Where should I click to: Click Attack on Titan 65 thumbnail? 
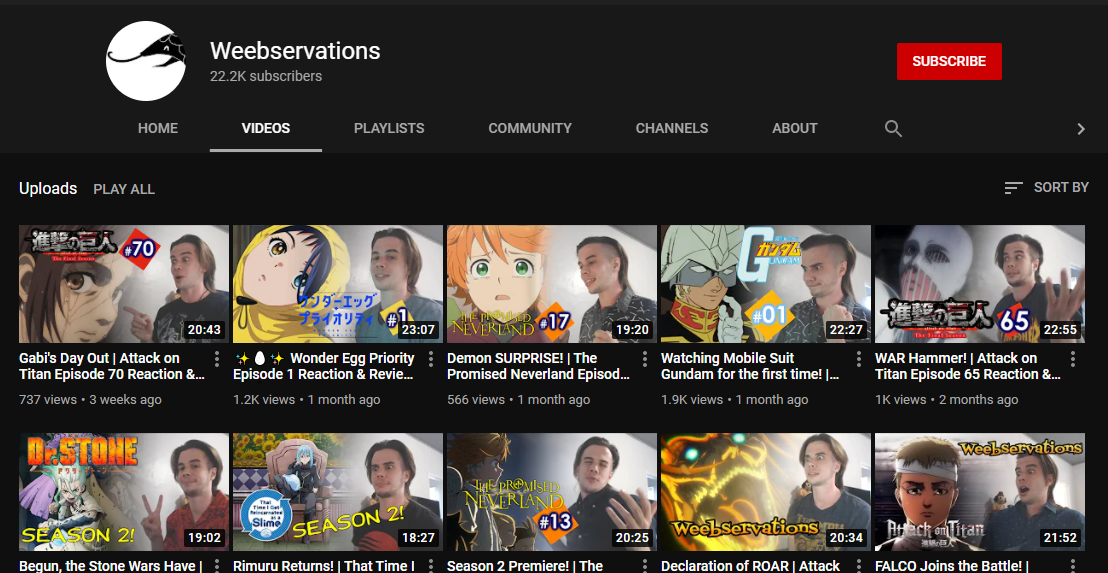point(980,284)
